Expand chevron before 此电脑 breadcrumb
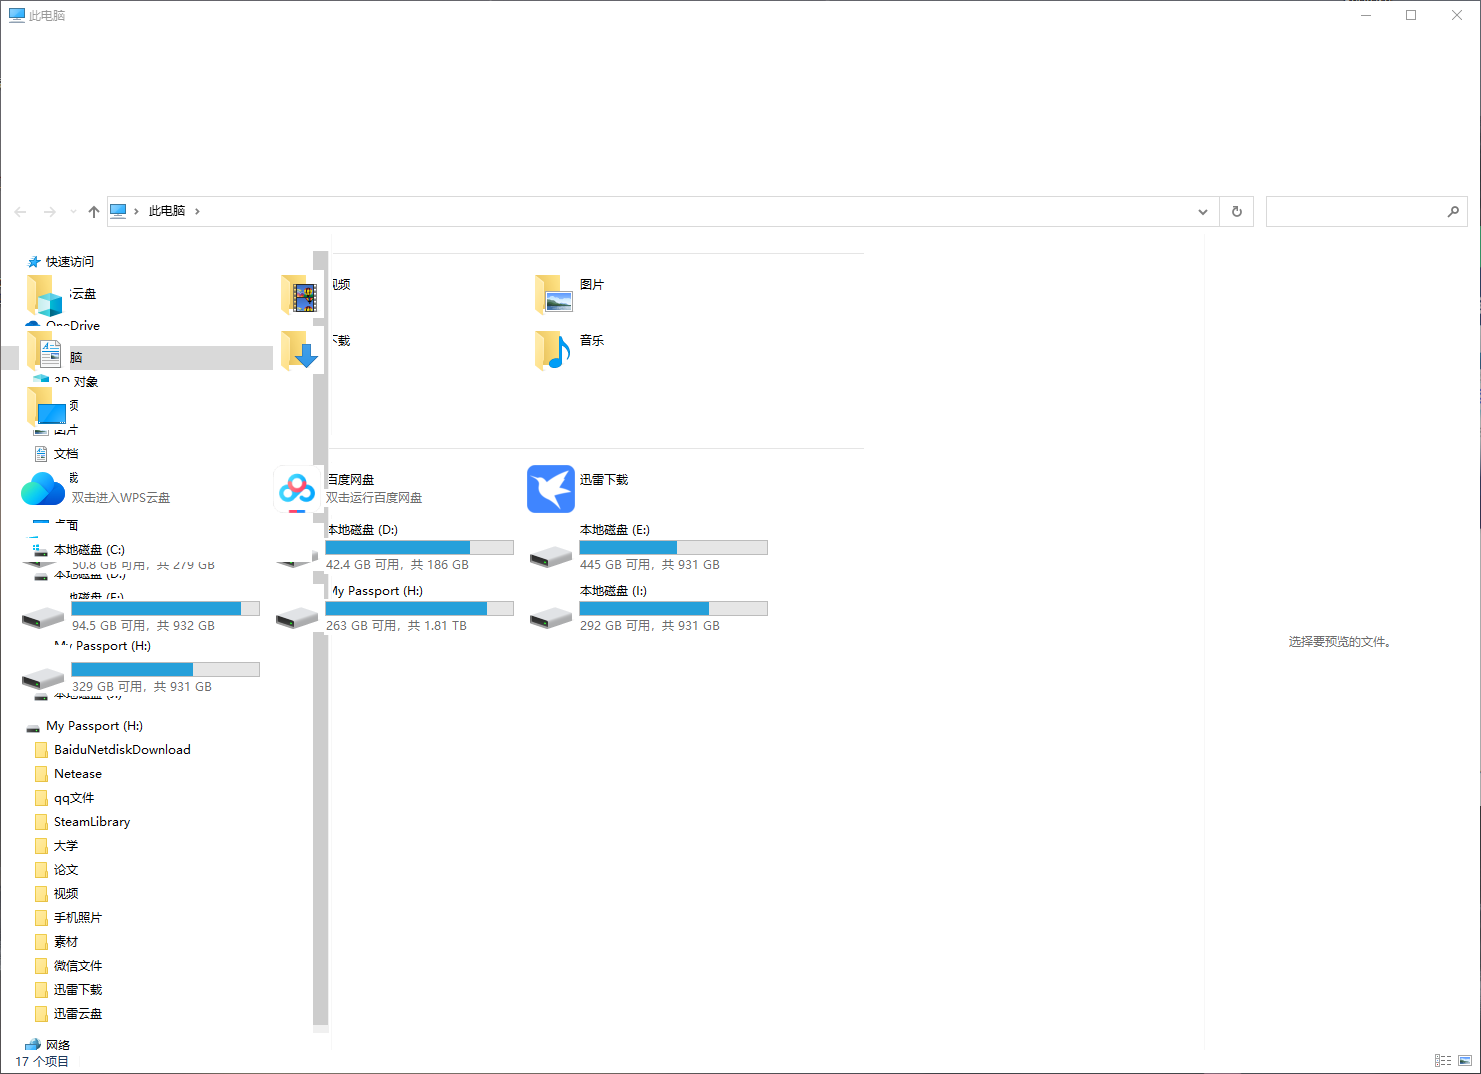This screenshot has height=1074, width=1481. (137, 211)
